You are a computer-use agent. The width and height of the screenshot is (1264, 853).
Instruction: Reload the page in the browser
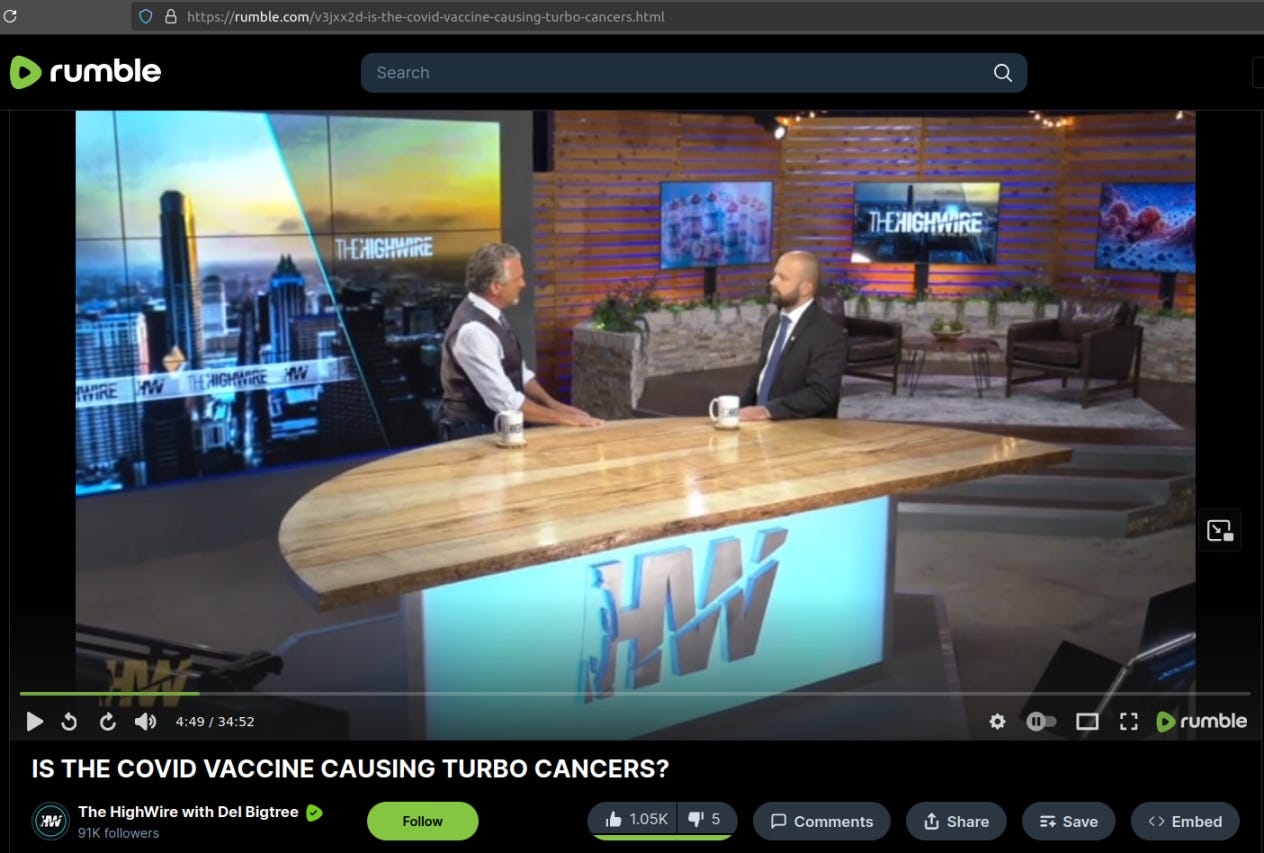[x=11, y=16]
